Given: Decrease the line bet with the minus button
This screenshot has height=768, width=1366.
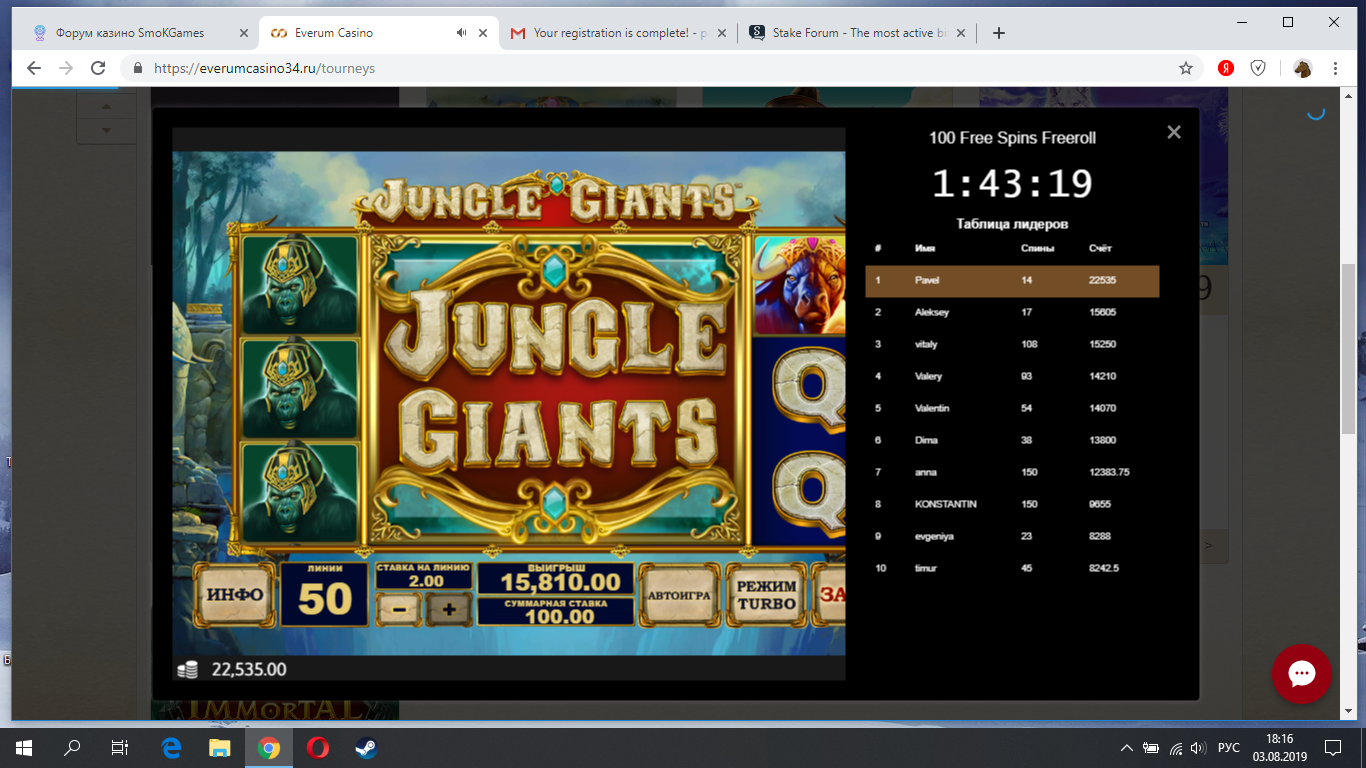Looking at the screenshot, I should coord(398,608).
